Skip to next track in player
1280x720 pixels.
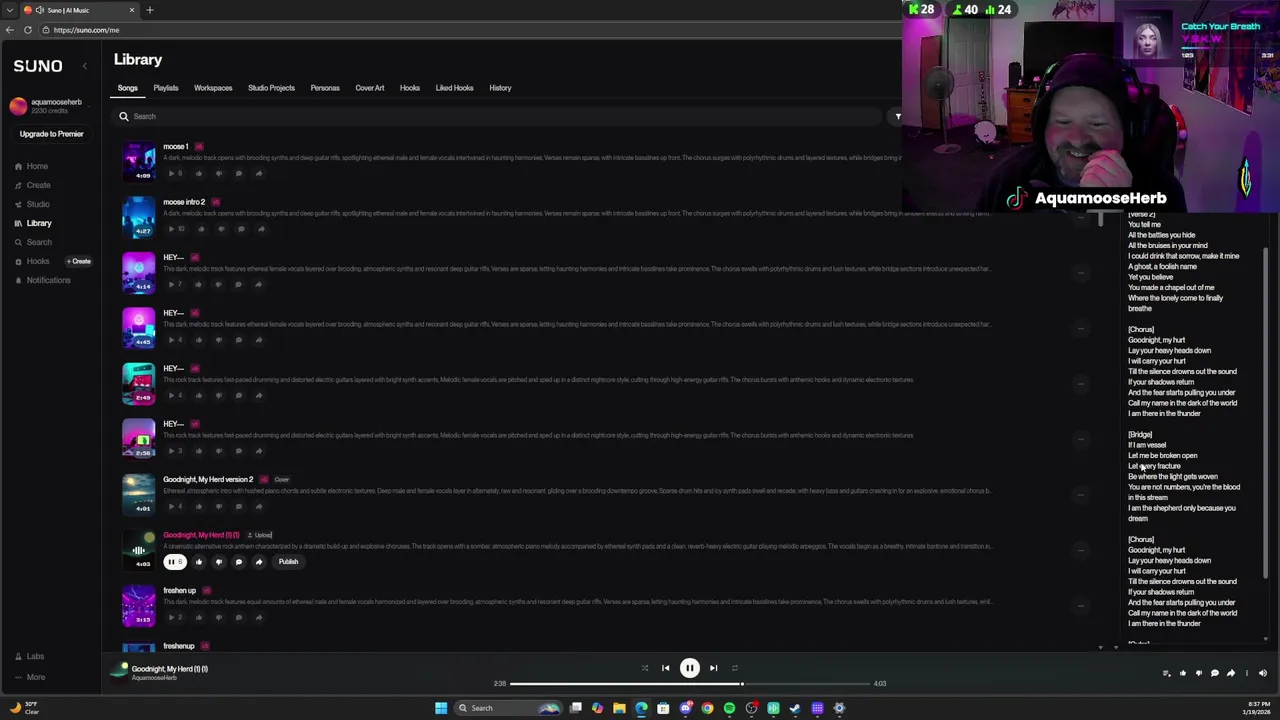(x=713, y=668)
